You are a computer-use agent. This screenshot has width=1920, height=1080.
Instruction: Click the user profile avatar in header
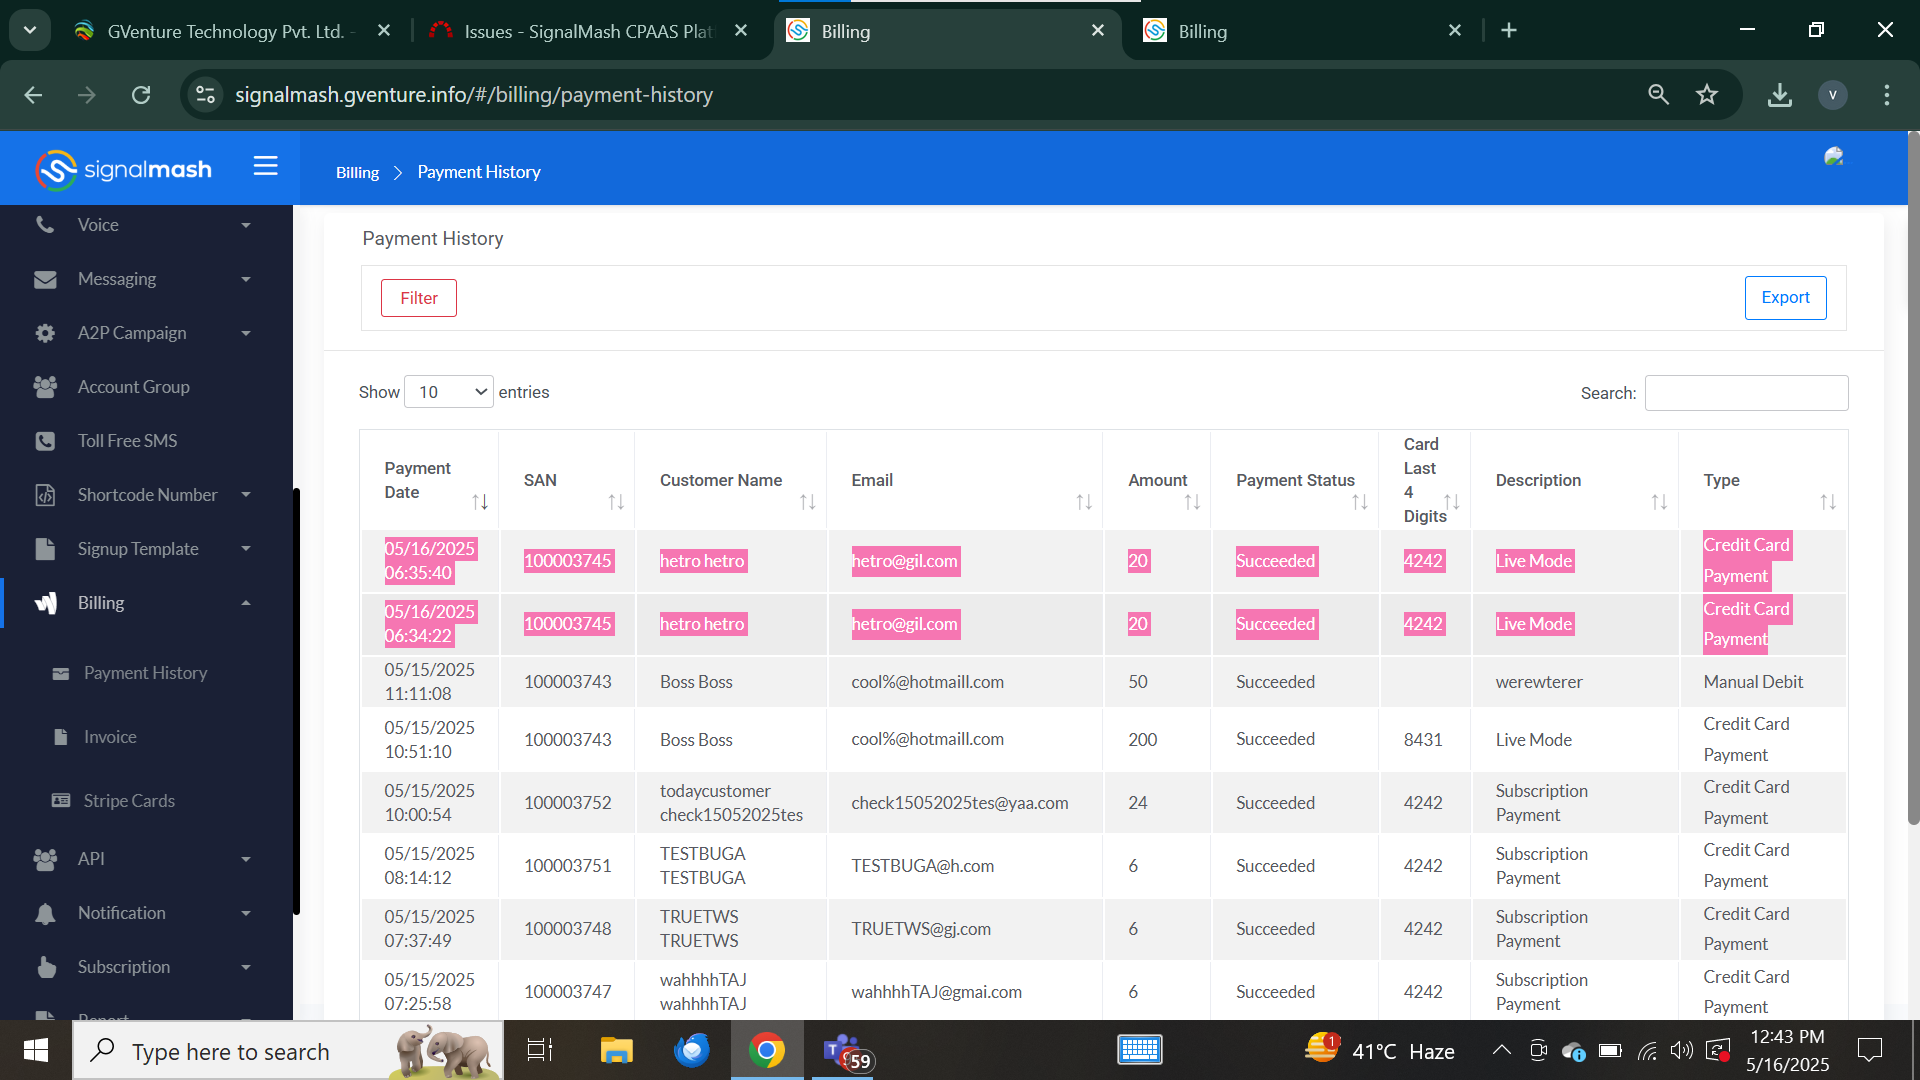pyautogui.click(x=1833, y=157)
